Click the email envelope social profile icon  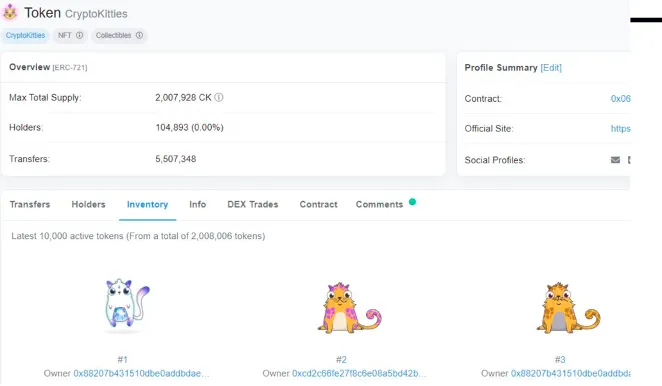click(x=616, y=160)
